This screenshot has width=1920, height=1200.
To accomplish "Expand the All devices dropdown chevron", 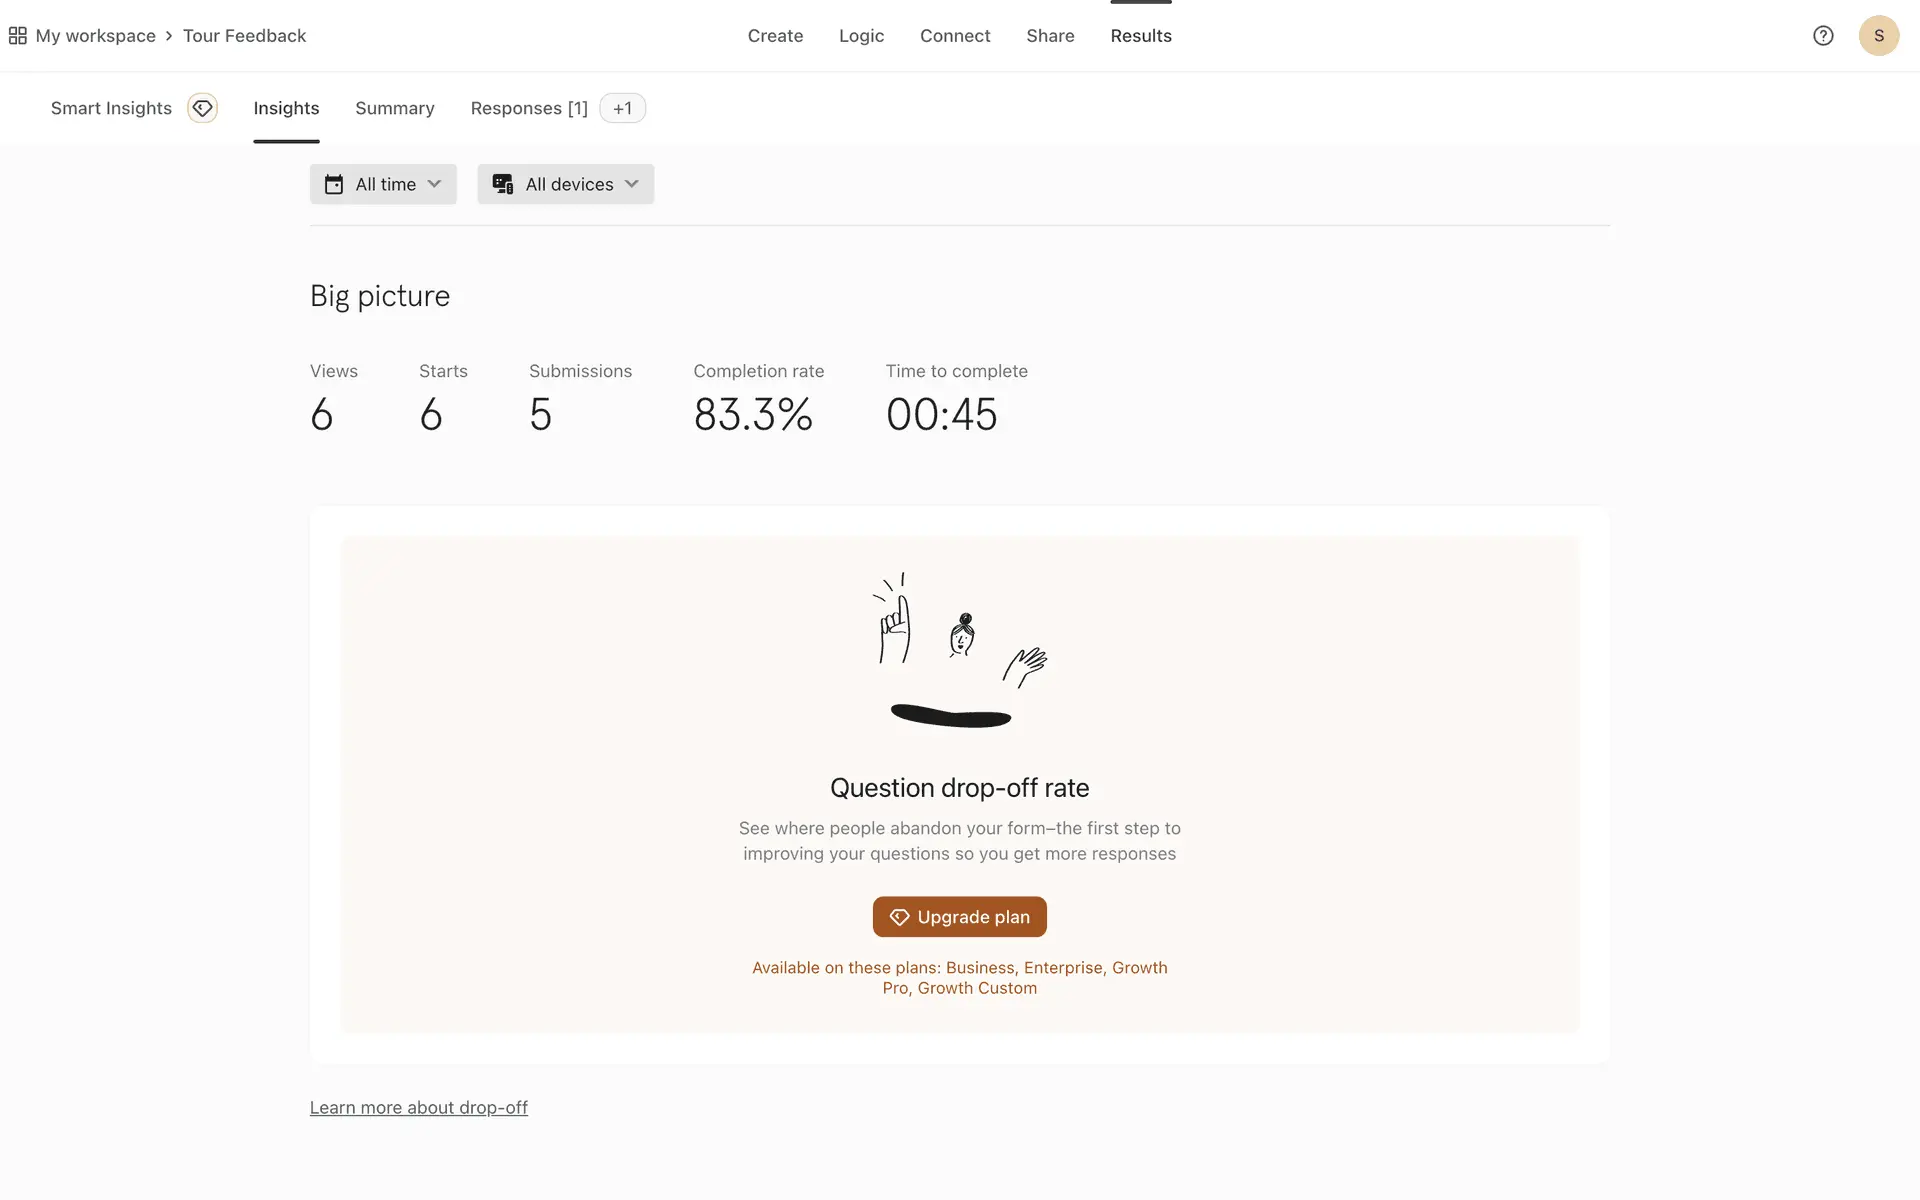I will (x=632, y=184).
